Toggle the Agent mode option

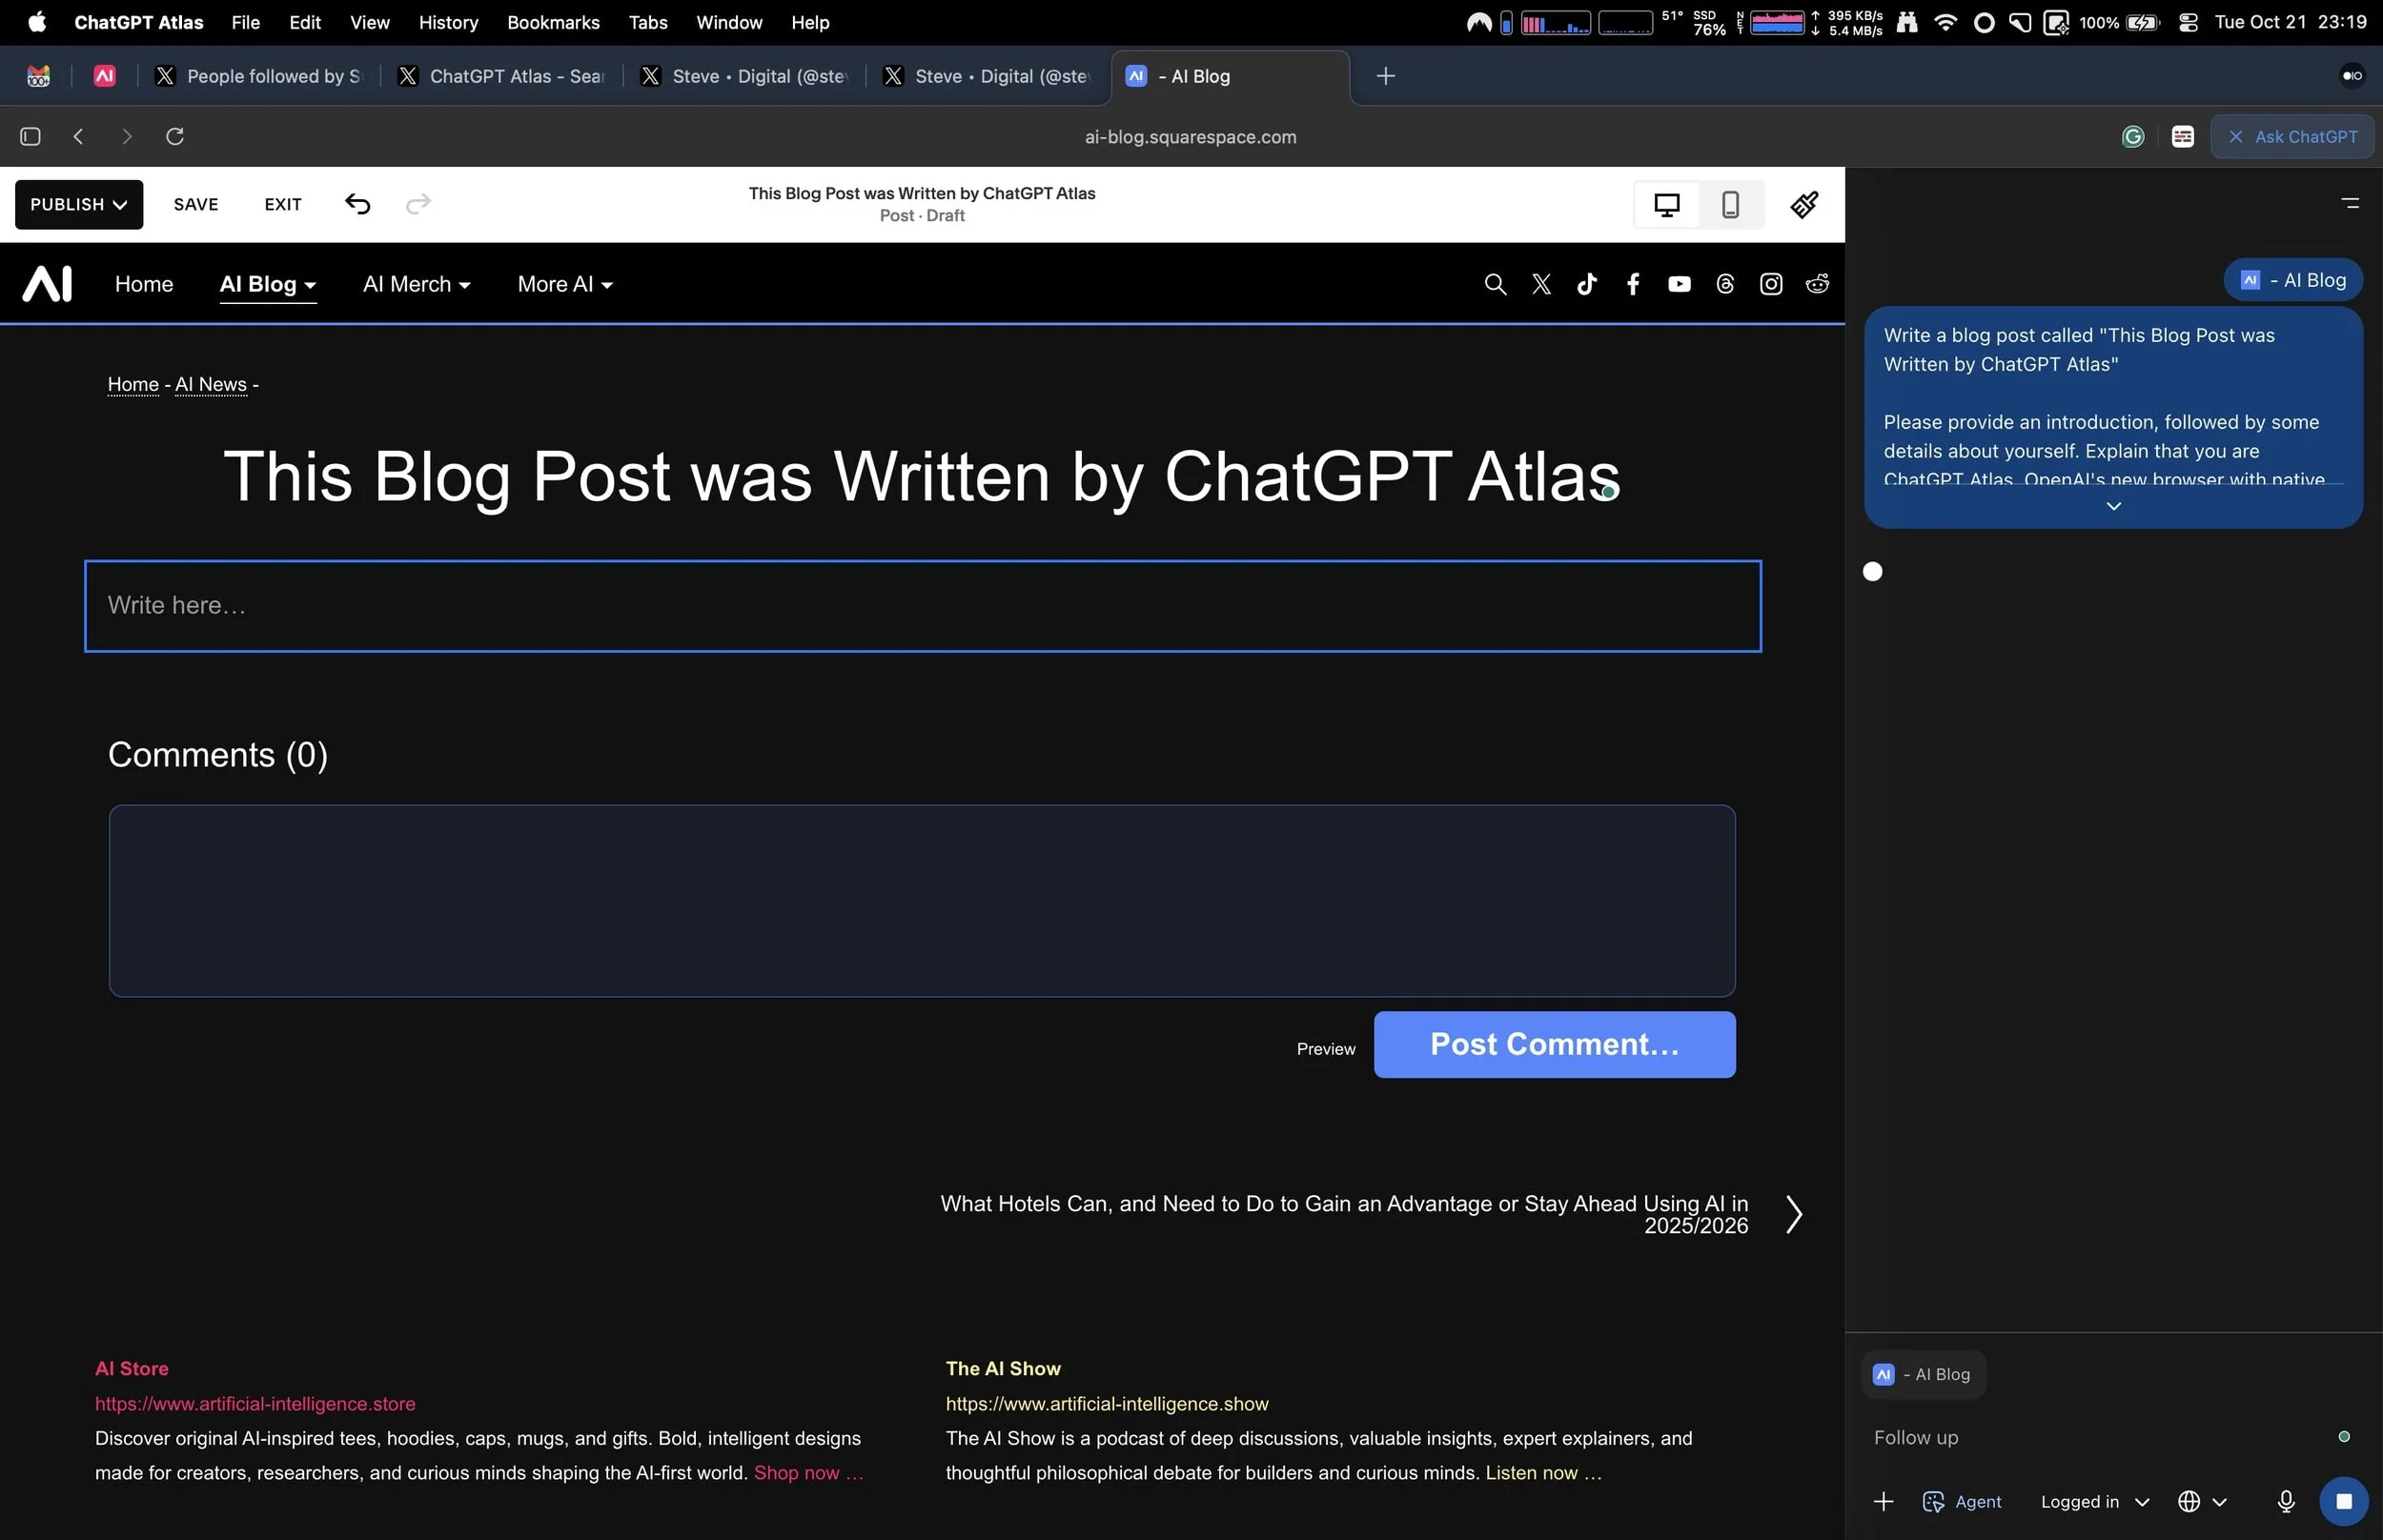pyautogui.click(x=1962, y=1501)
